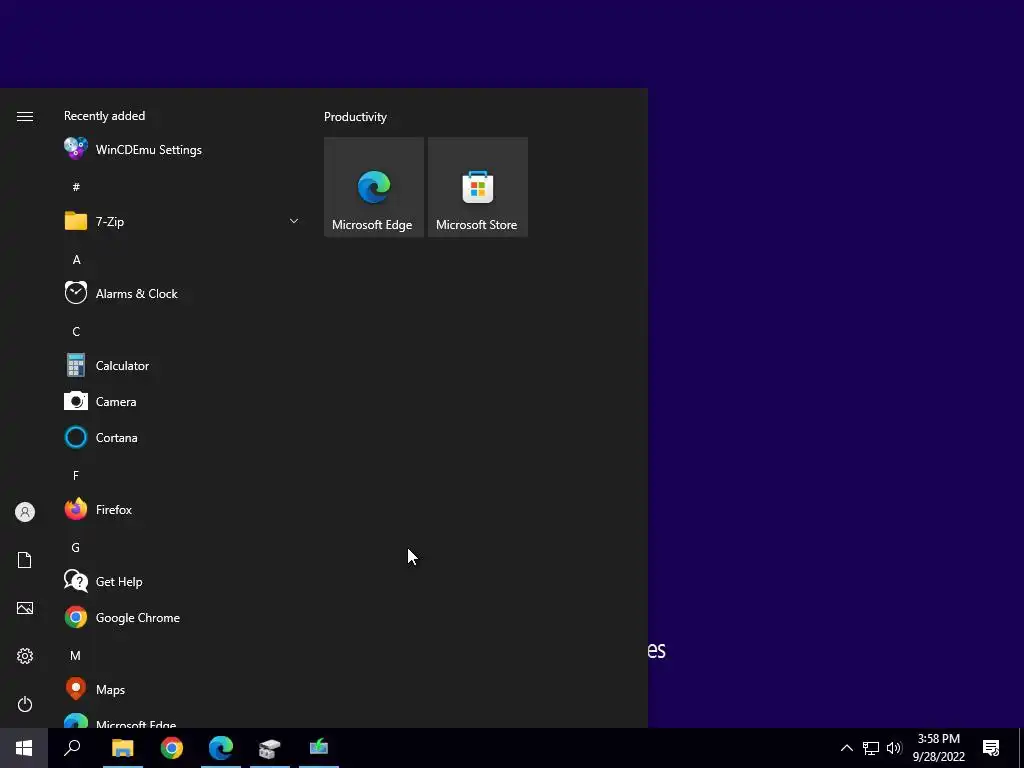Open Pictures from Start sidebar
Screen dimensions: 1024x768
[x=25, y=608]
